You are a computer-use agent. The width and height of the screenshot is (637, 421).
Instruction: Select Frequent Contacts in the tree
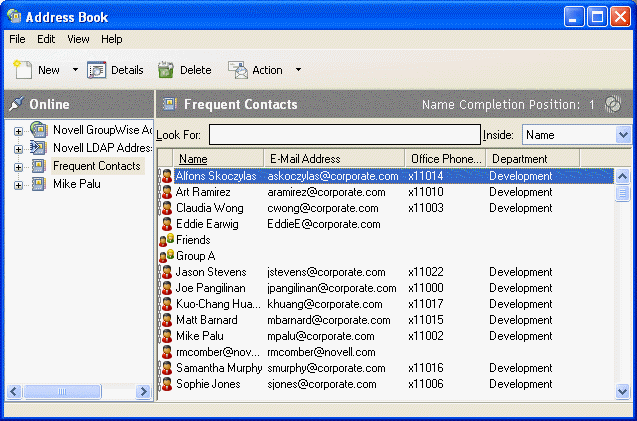point(97,166)
